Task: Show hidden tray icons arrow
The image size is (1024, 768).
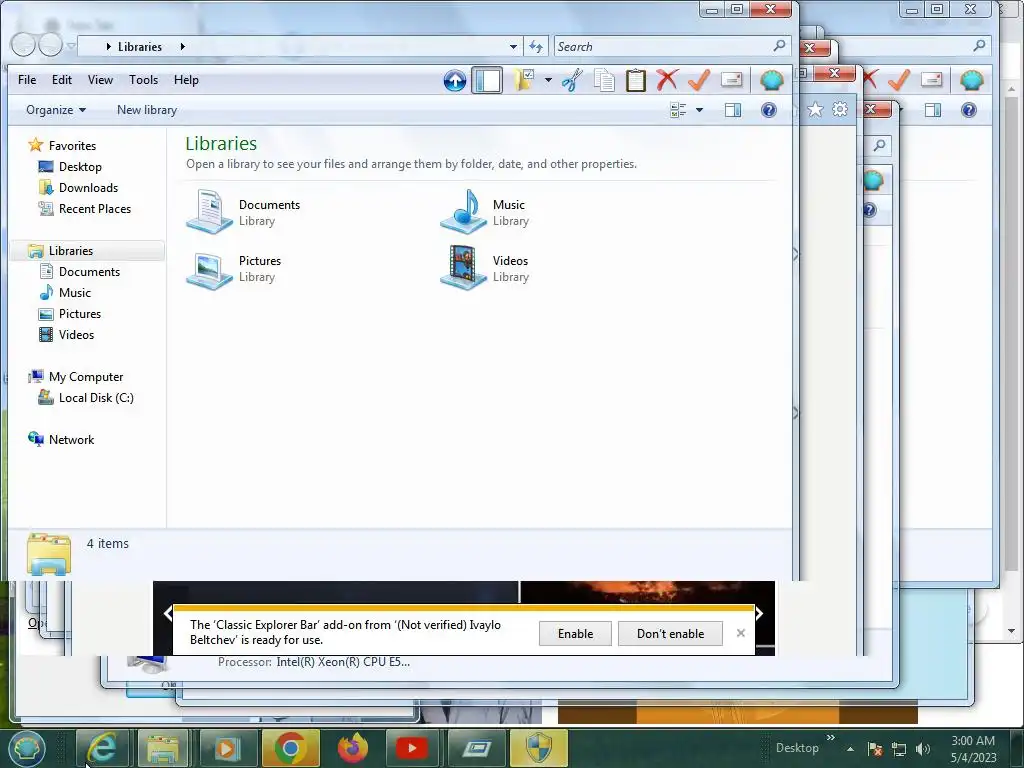Action: (x=850, y=749)
